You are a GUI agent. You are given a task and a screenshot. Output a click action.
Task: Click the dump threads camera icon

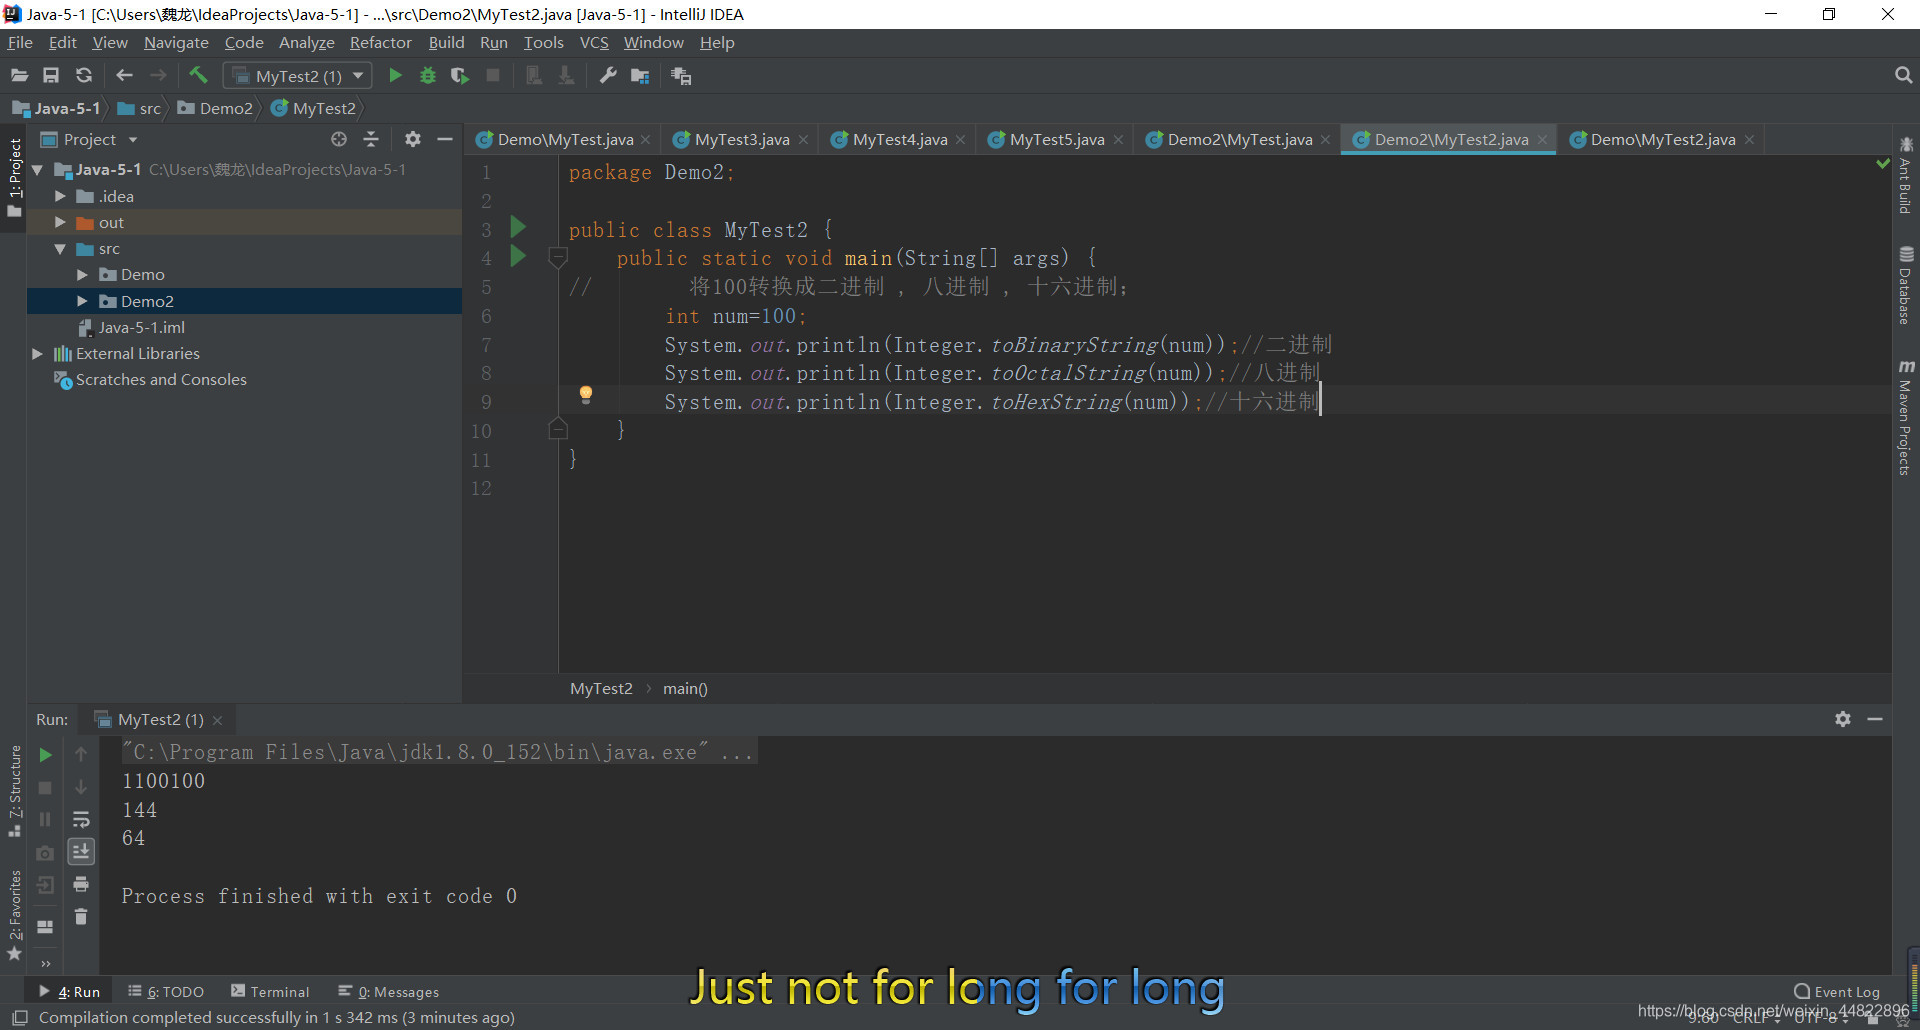(45, 853)
